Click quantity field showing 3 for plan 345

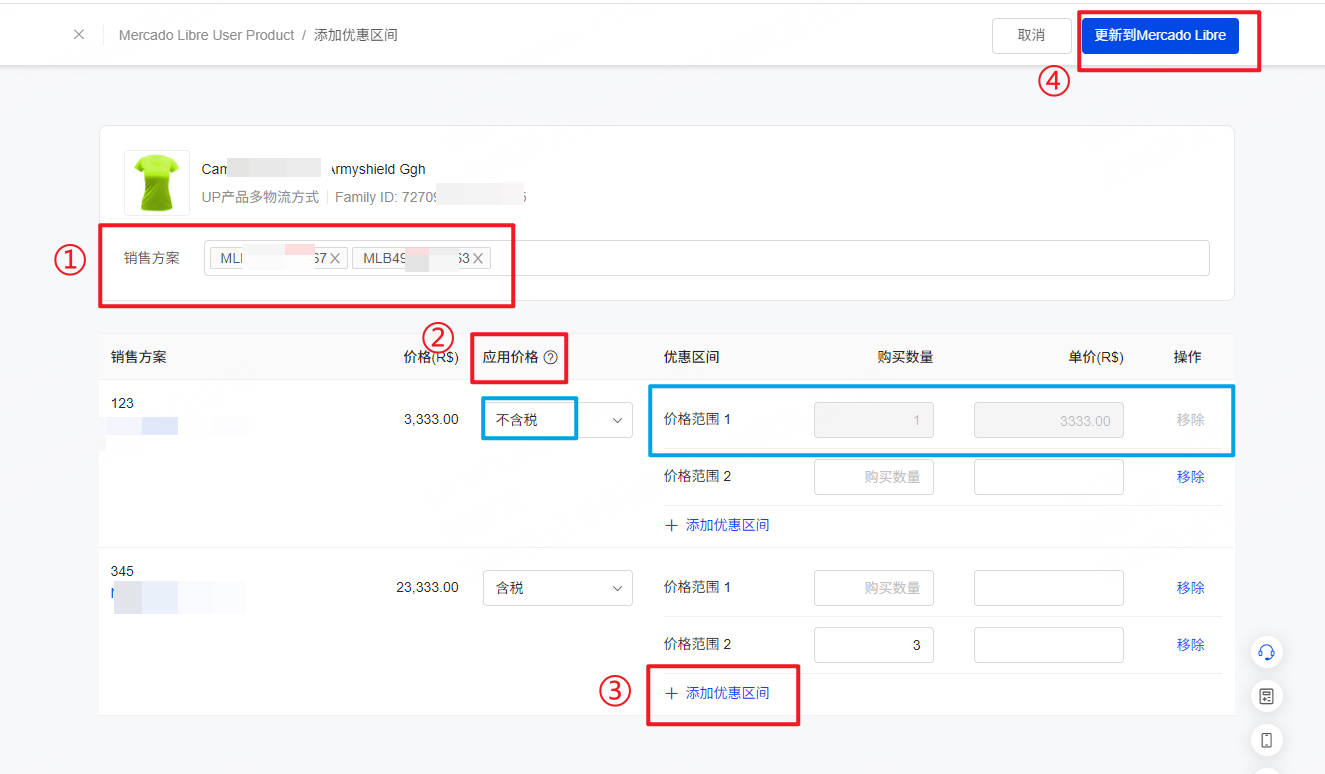point(873,645)
